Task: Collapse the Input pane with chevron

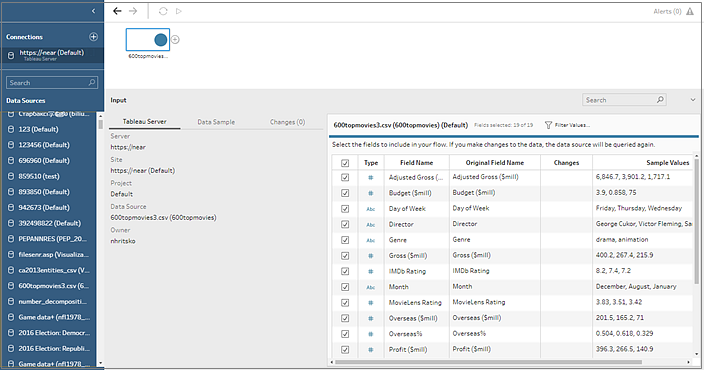Action: coord(693,100)
